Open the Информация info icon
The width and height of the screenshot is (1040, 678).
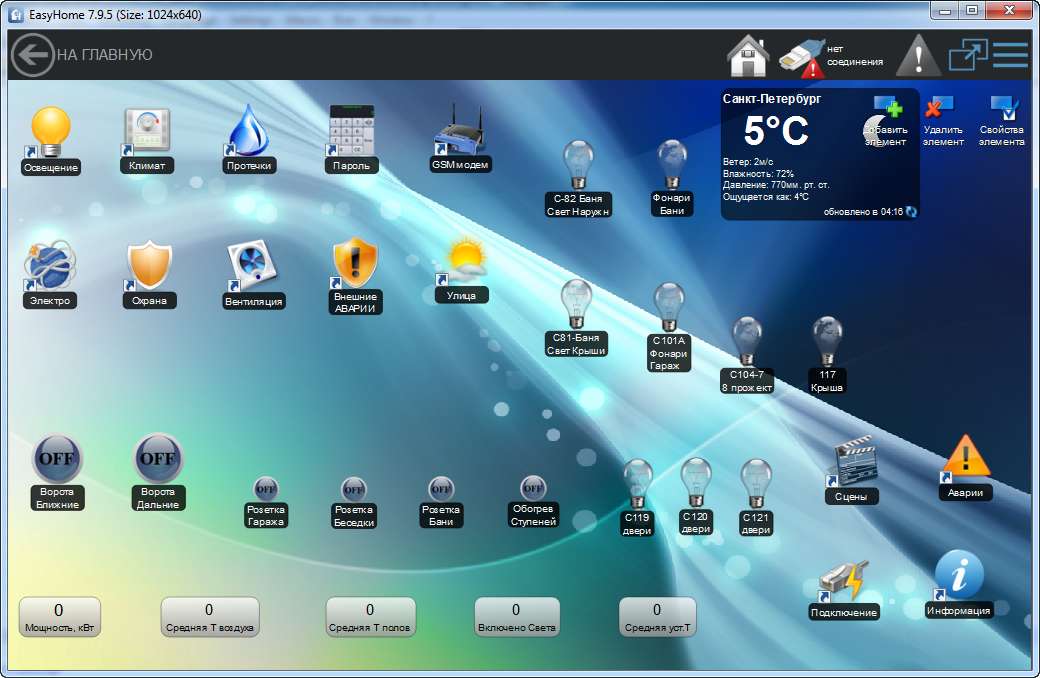click(958, 577)
